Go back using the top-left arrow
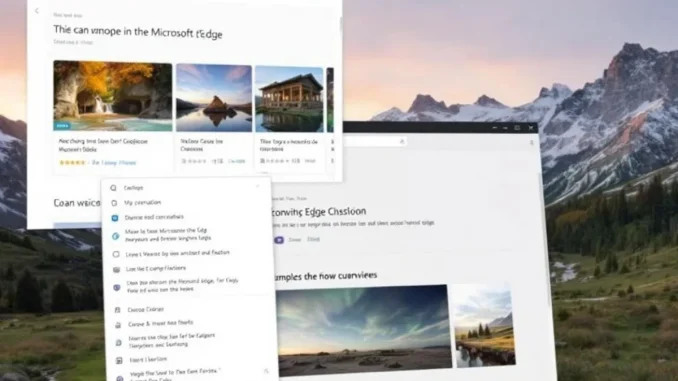The width and height of the screenshot is (678, 381). click(x=37, y=10)
